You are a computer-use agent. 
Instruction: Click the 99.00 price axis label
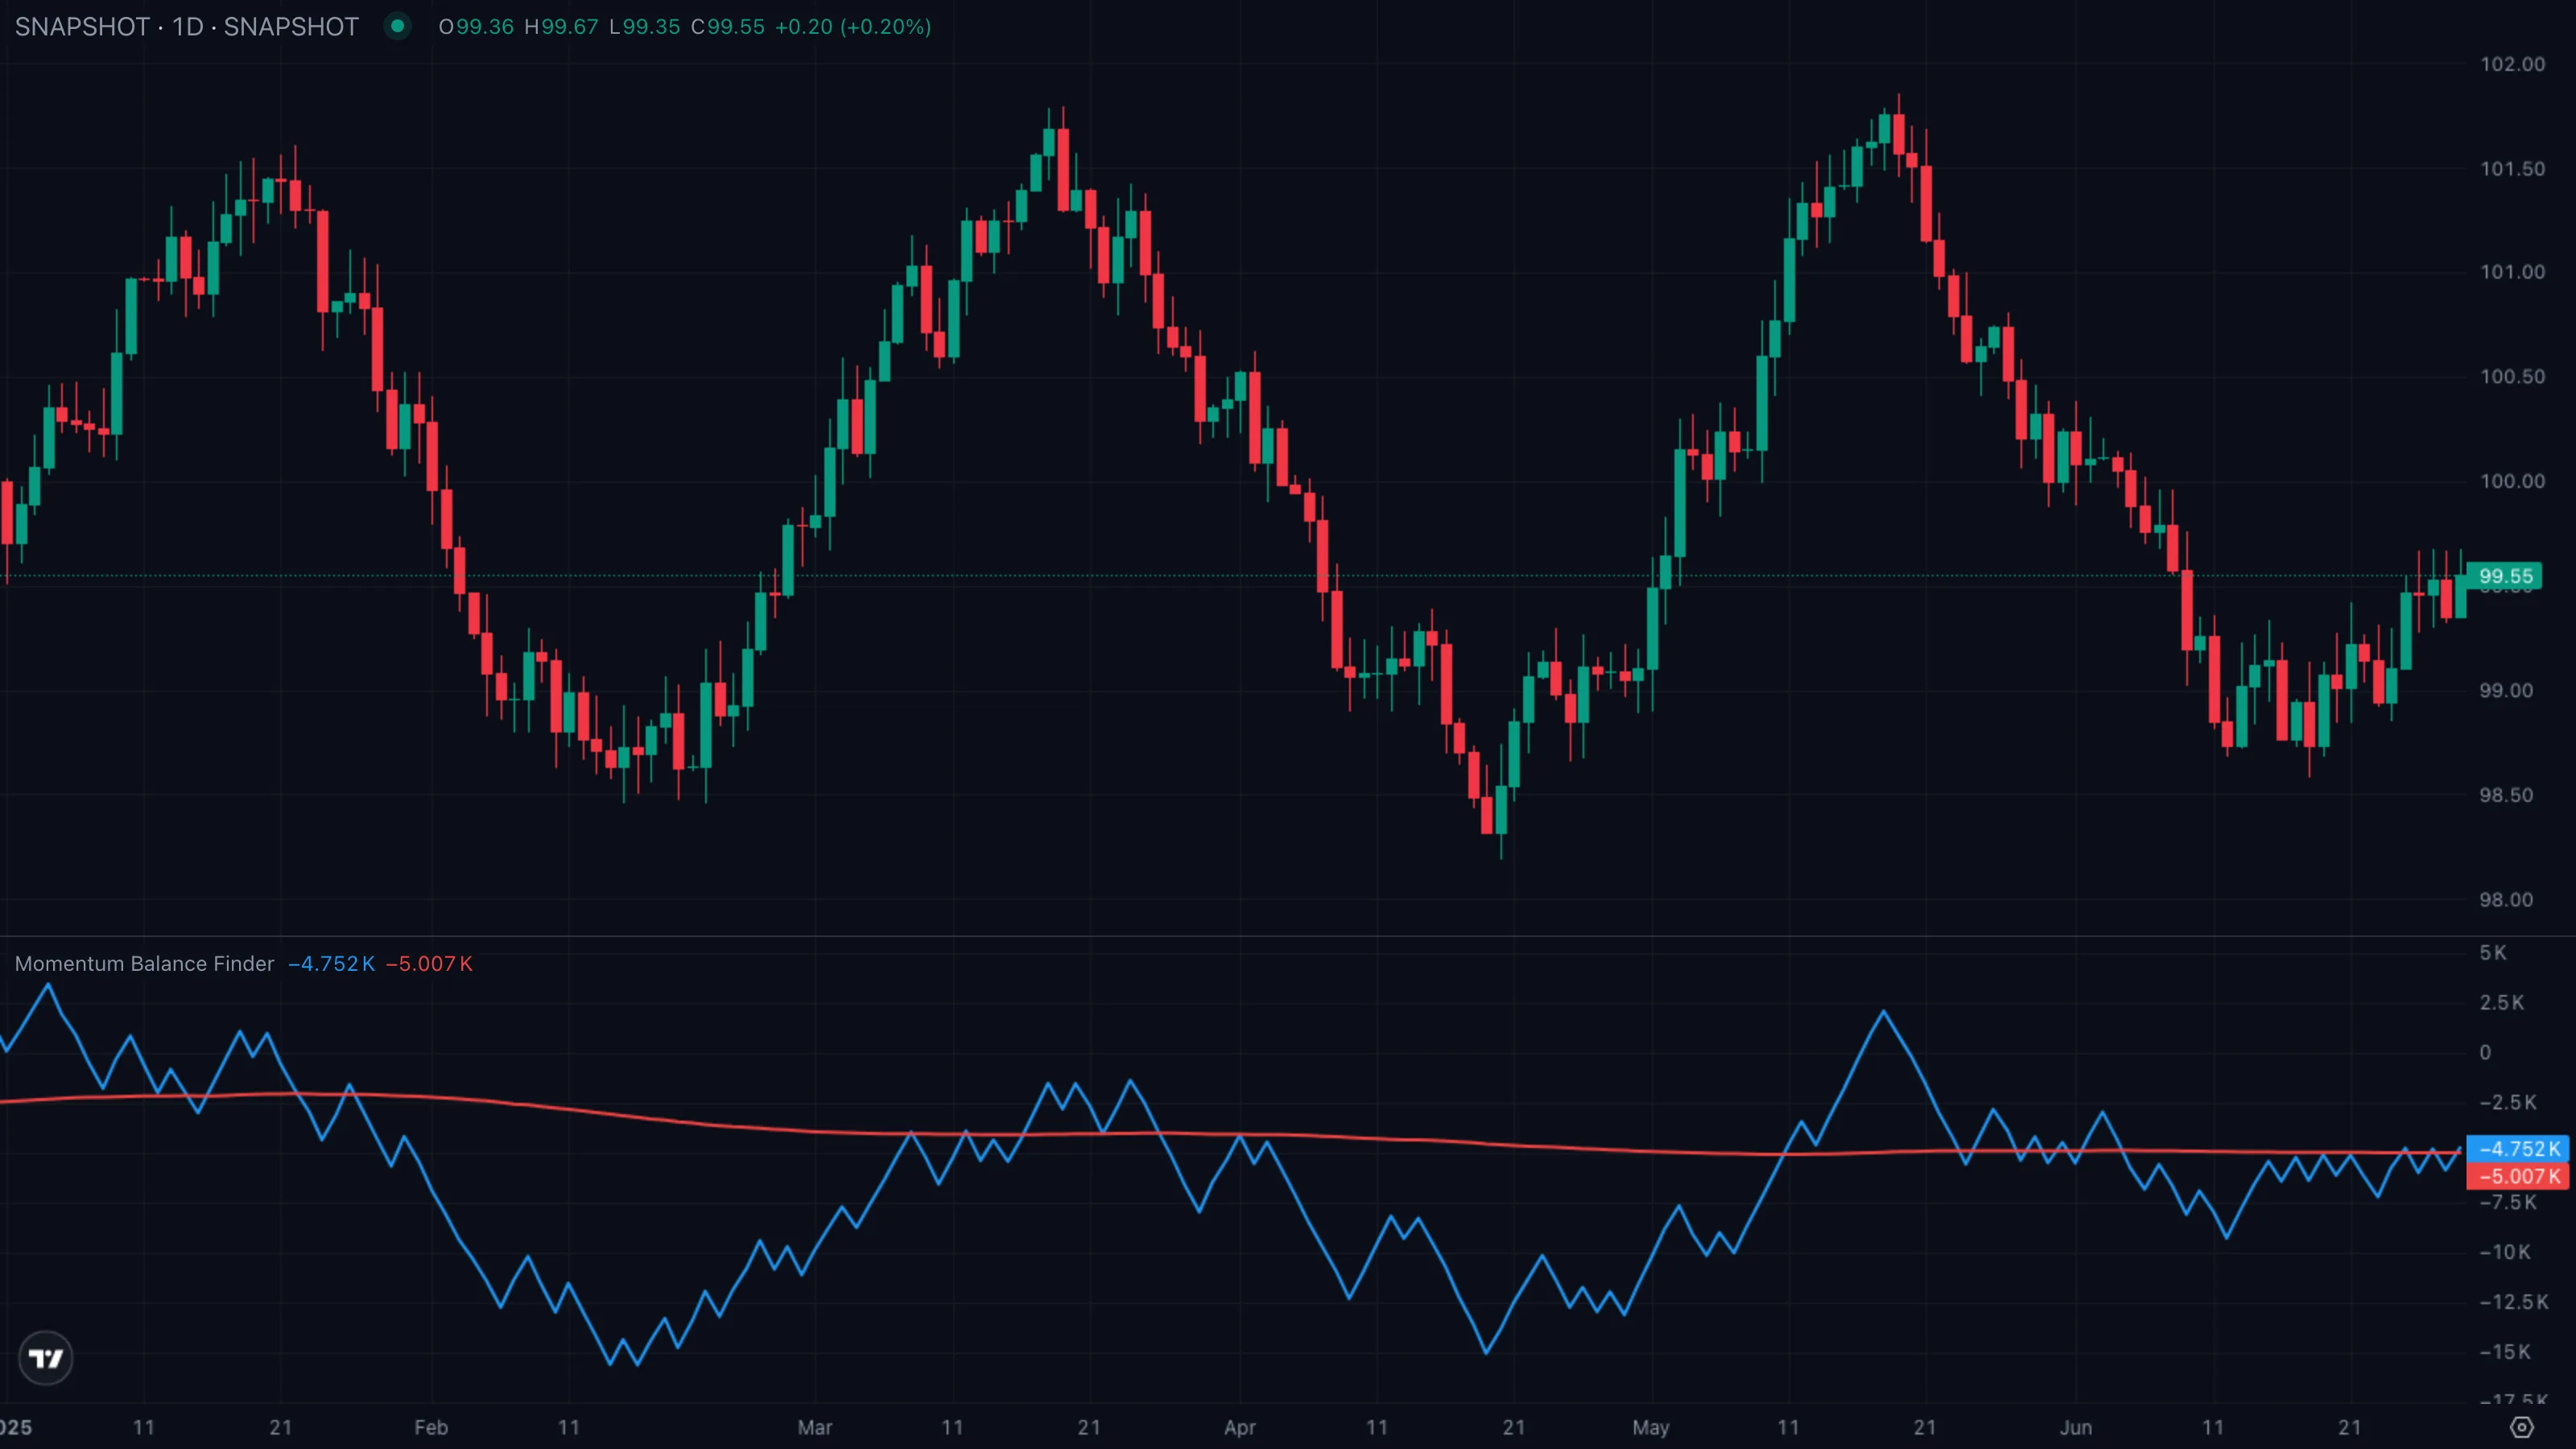[x=2506, y=690]
